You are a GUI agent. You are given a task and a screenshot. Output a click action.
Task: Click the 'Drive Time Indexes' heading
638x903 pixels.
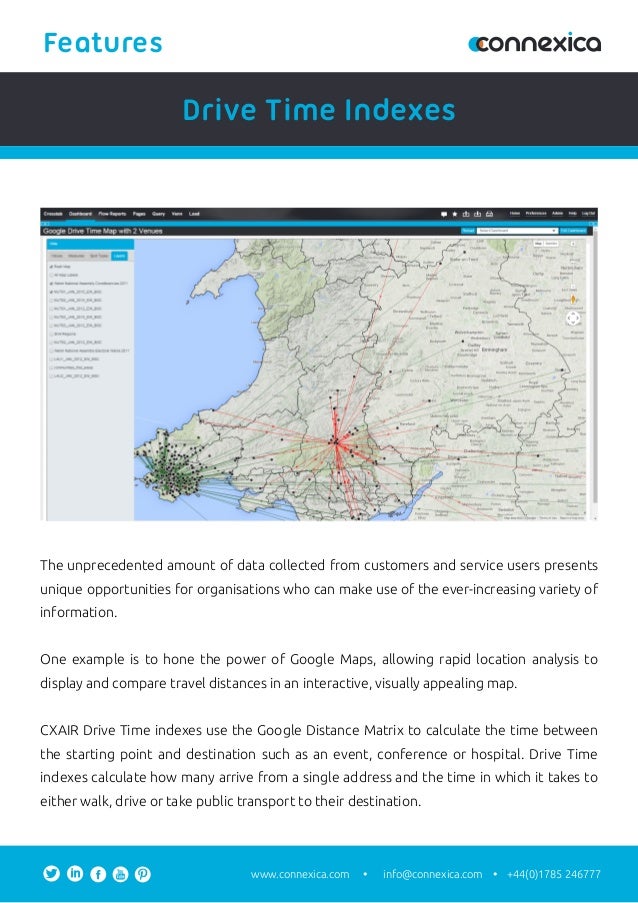tap(319, 109)
